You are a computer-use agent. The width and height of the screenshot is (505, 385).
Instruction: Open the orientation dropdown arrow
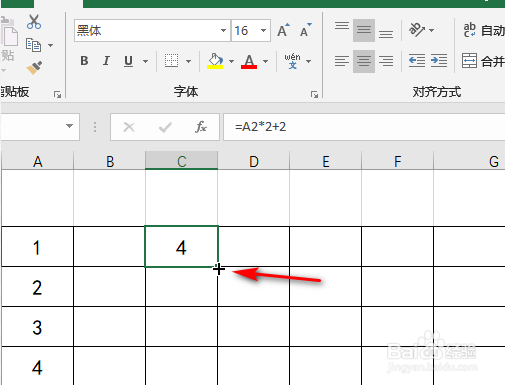(432, 30)
